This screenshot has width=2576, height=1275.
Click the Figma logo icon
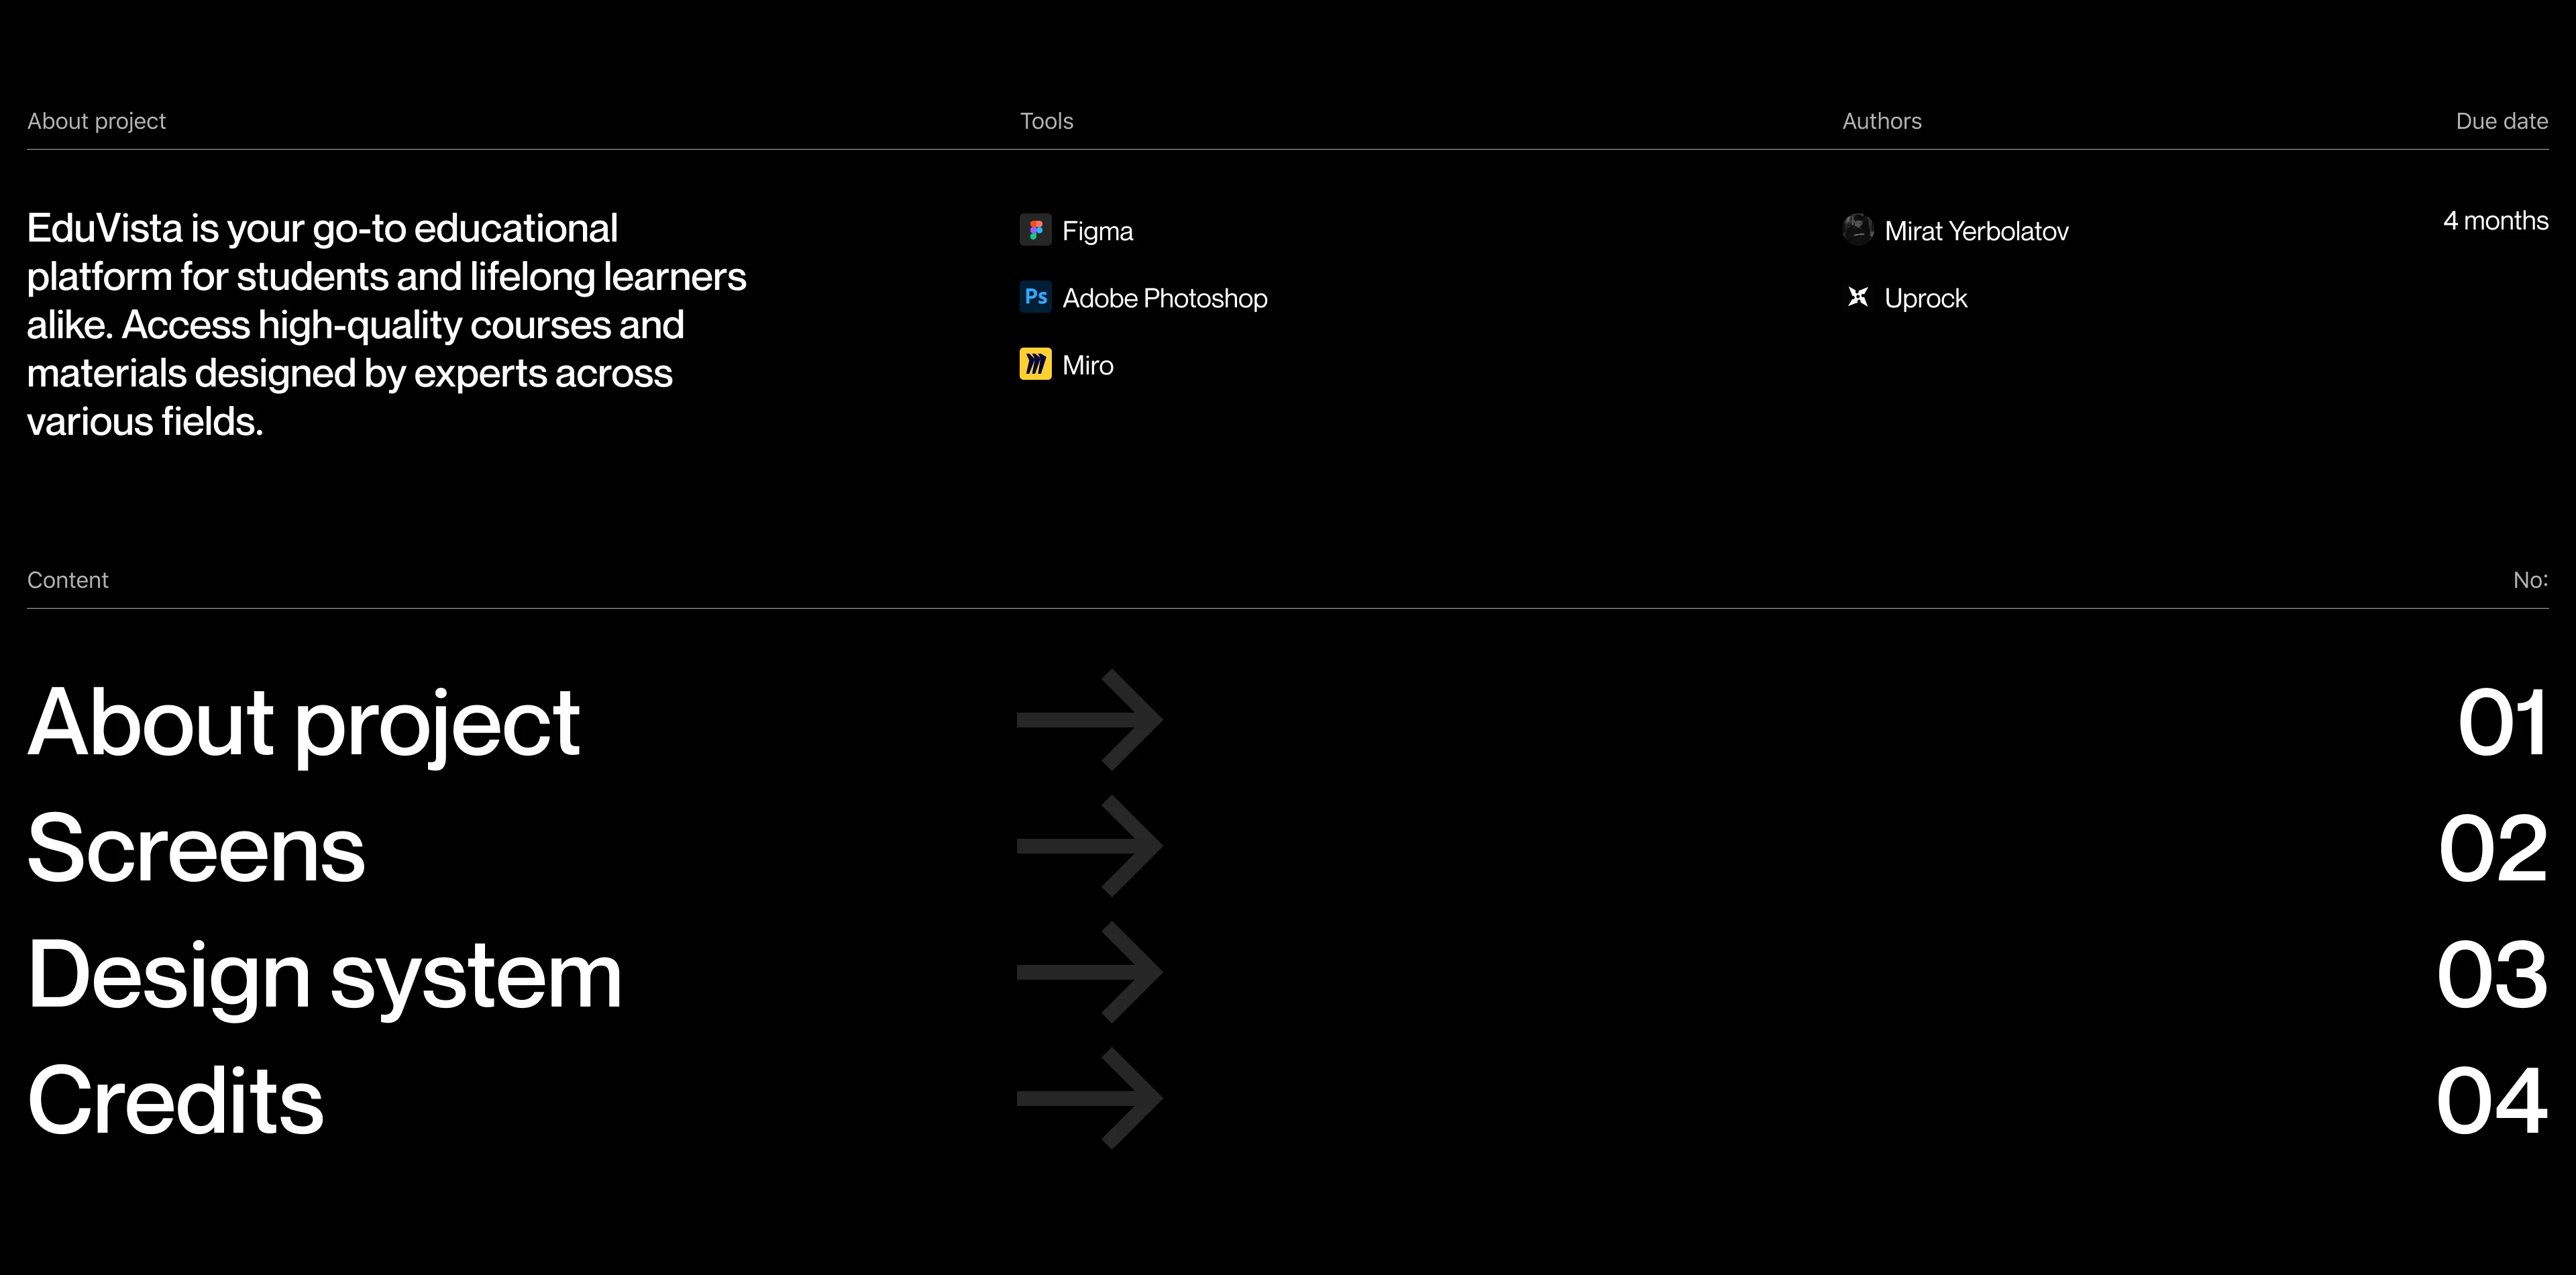(x=1035, y=230)
